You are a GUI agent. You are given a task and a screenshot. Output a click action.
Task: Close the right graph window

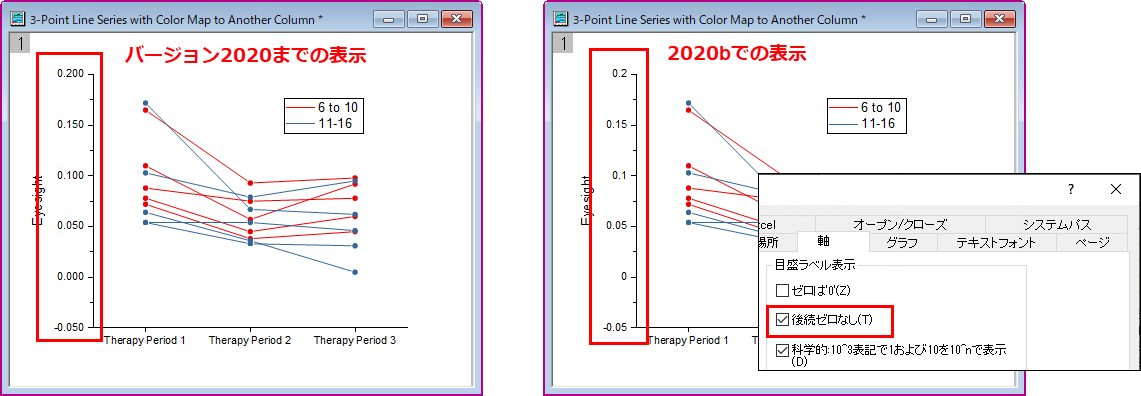1001,20
